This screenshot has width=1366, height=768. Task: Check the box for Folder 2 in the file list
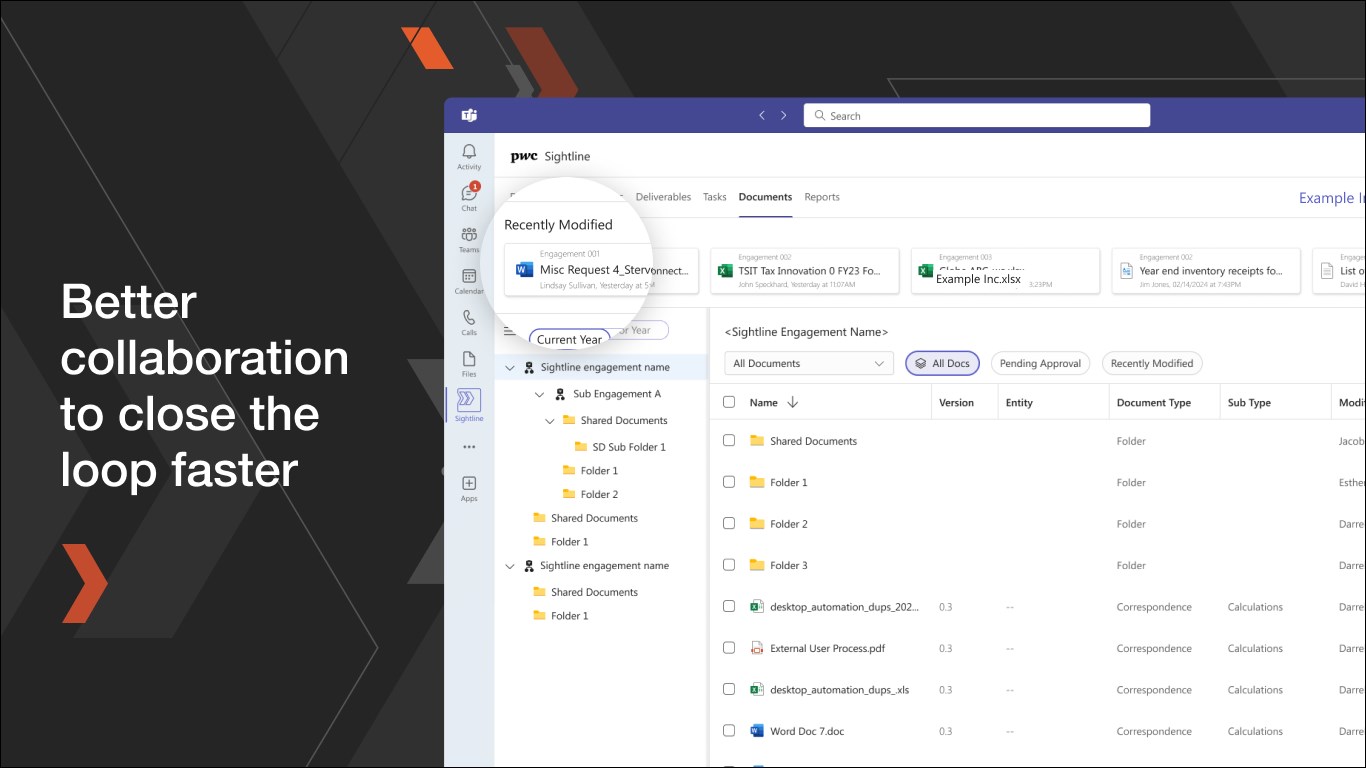(729, 523)
